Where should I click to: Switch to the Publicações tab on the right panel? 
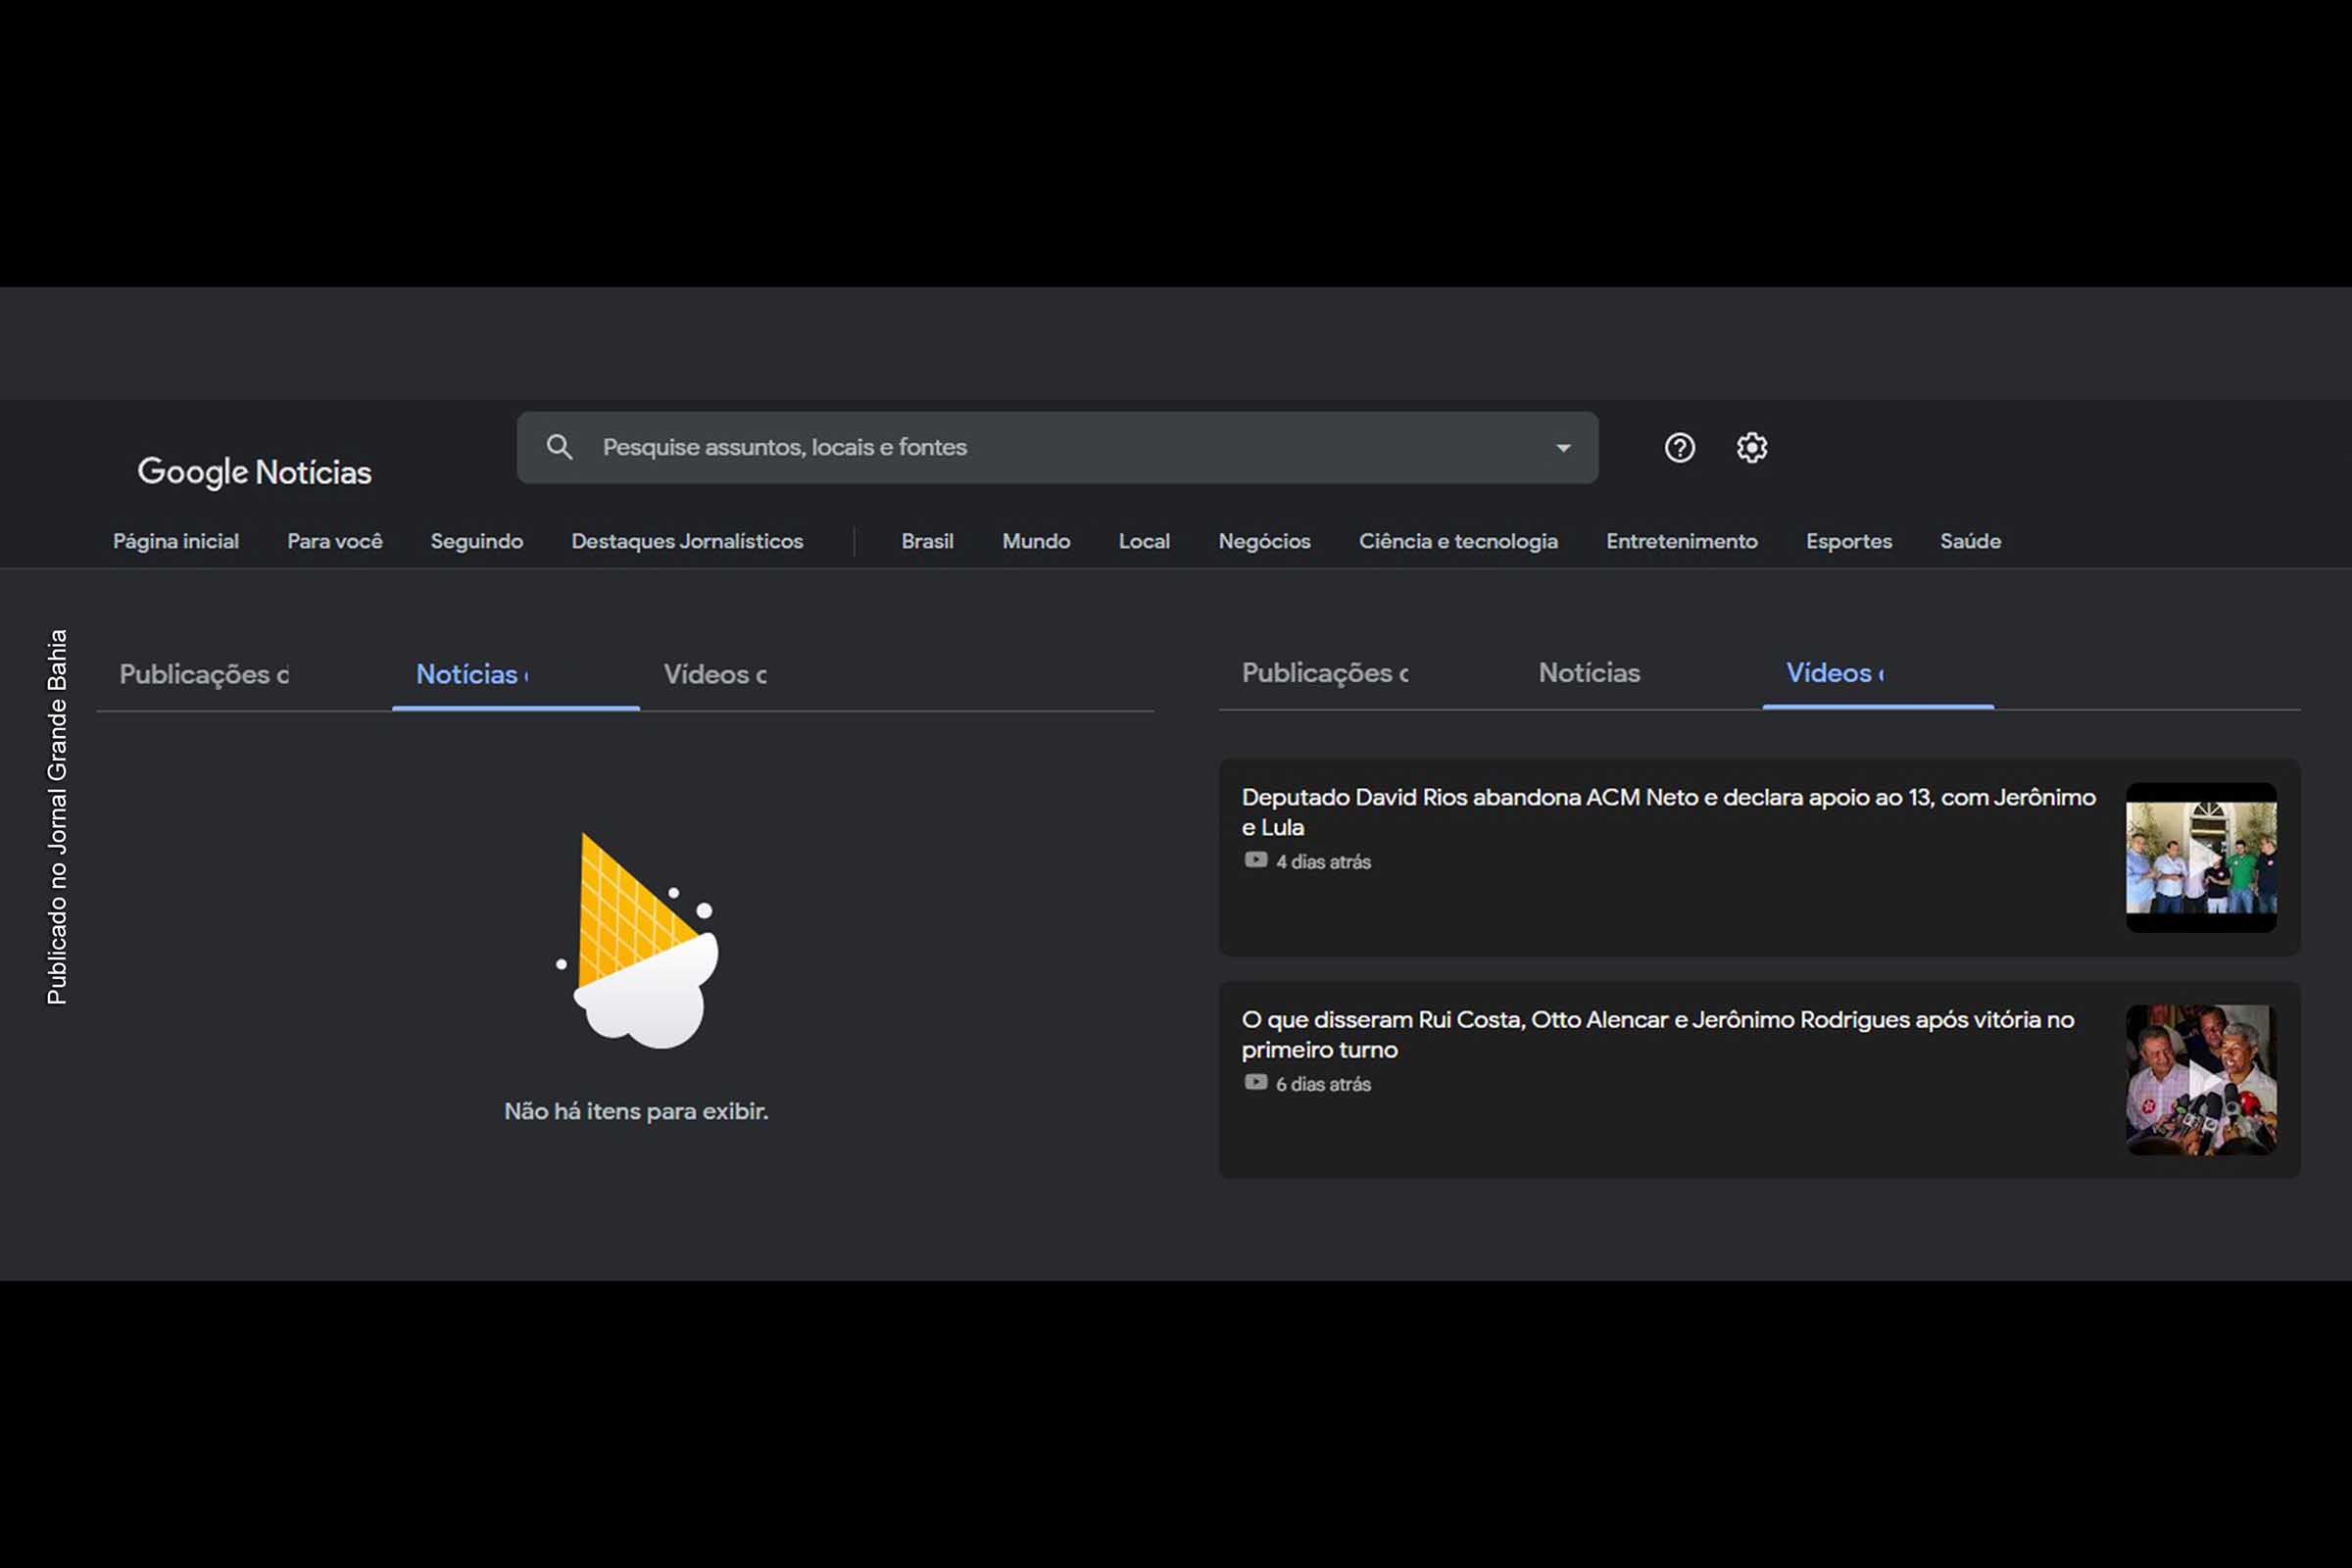tap(1325, 674)
